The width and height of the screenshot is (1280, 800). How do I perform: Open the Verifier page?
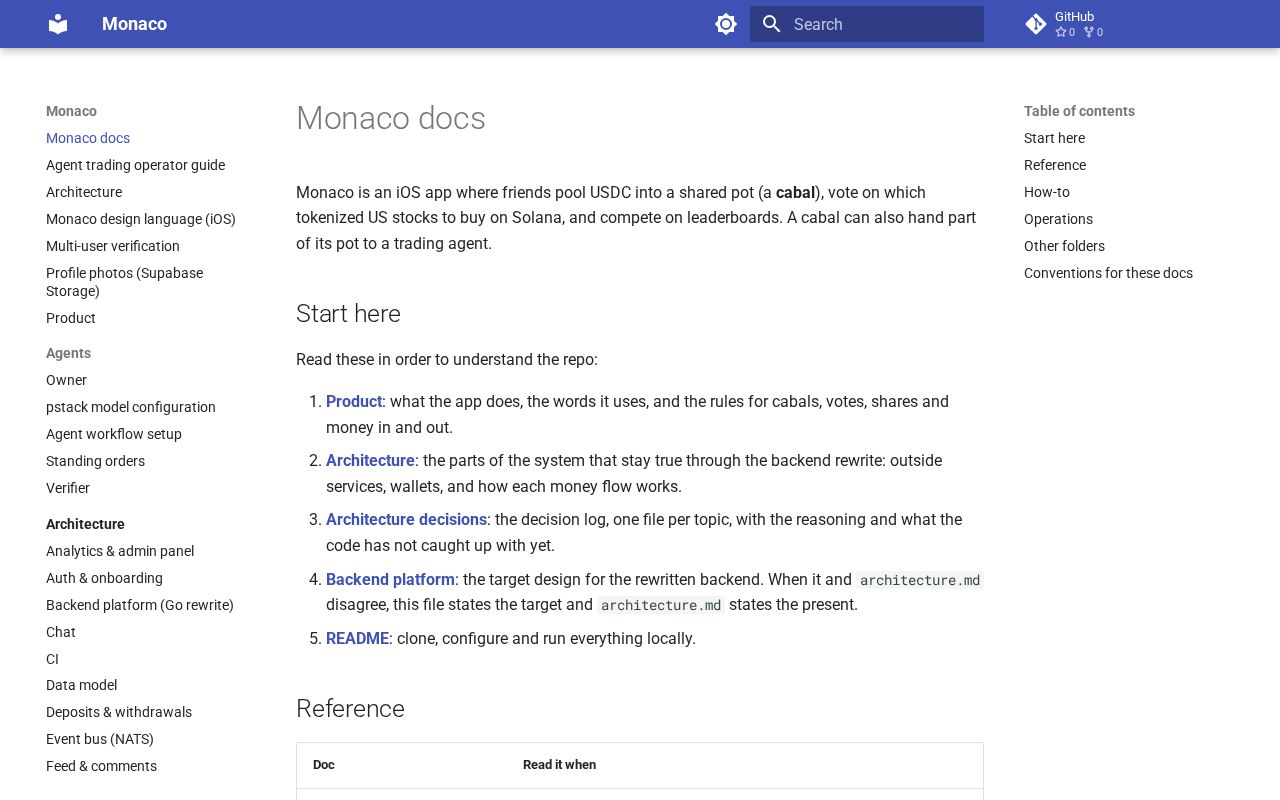68,488
